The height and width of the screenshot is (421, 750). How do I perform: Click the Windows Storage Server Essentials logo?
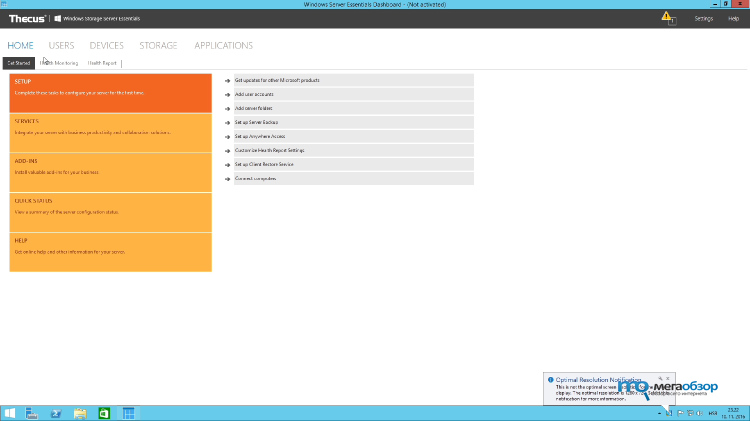pyautogui.click(x=97, y=19)
